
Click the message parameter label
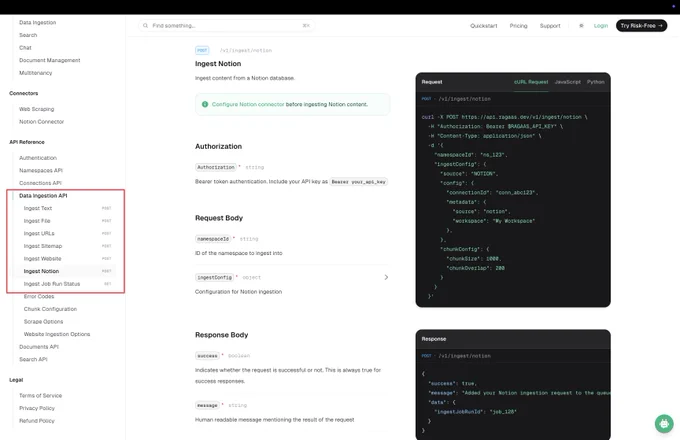point(207,405)
